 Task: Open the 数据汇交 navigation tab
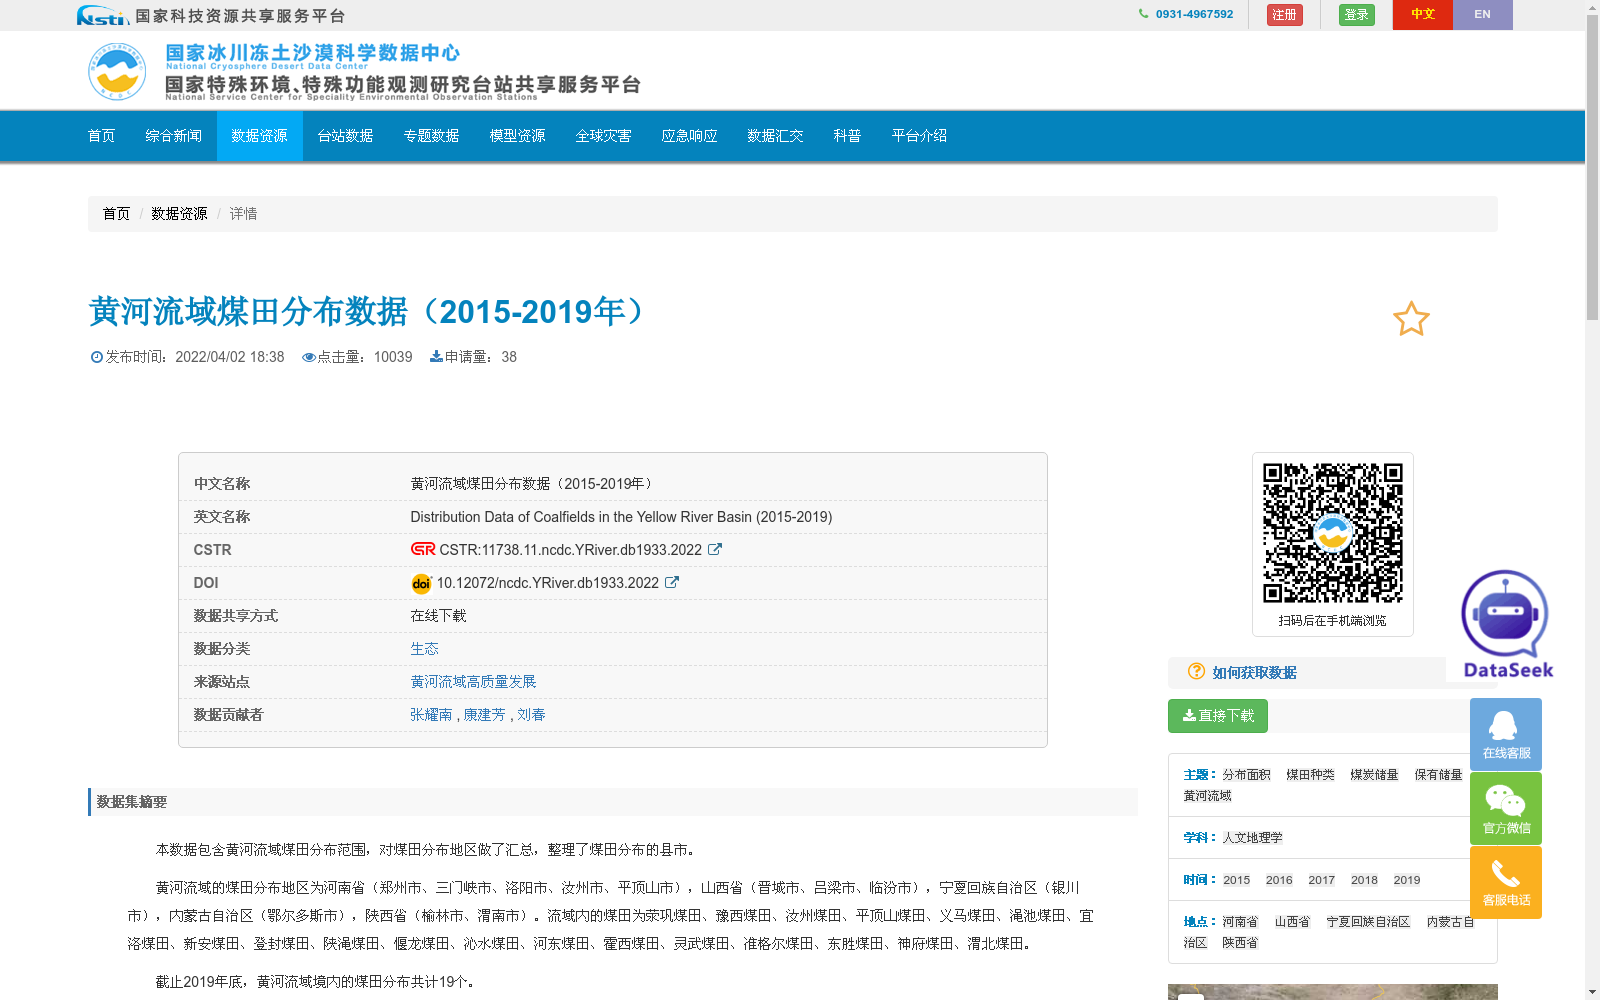(776, 136)
